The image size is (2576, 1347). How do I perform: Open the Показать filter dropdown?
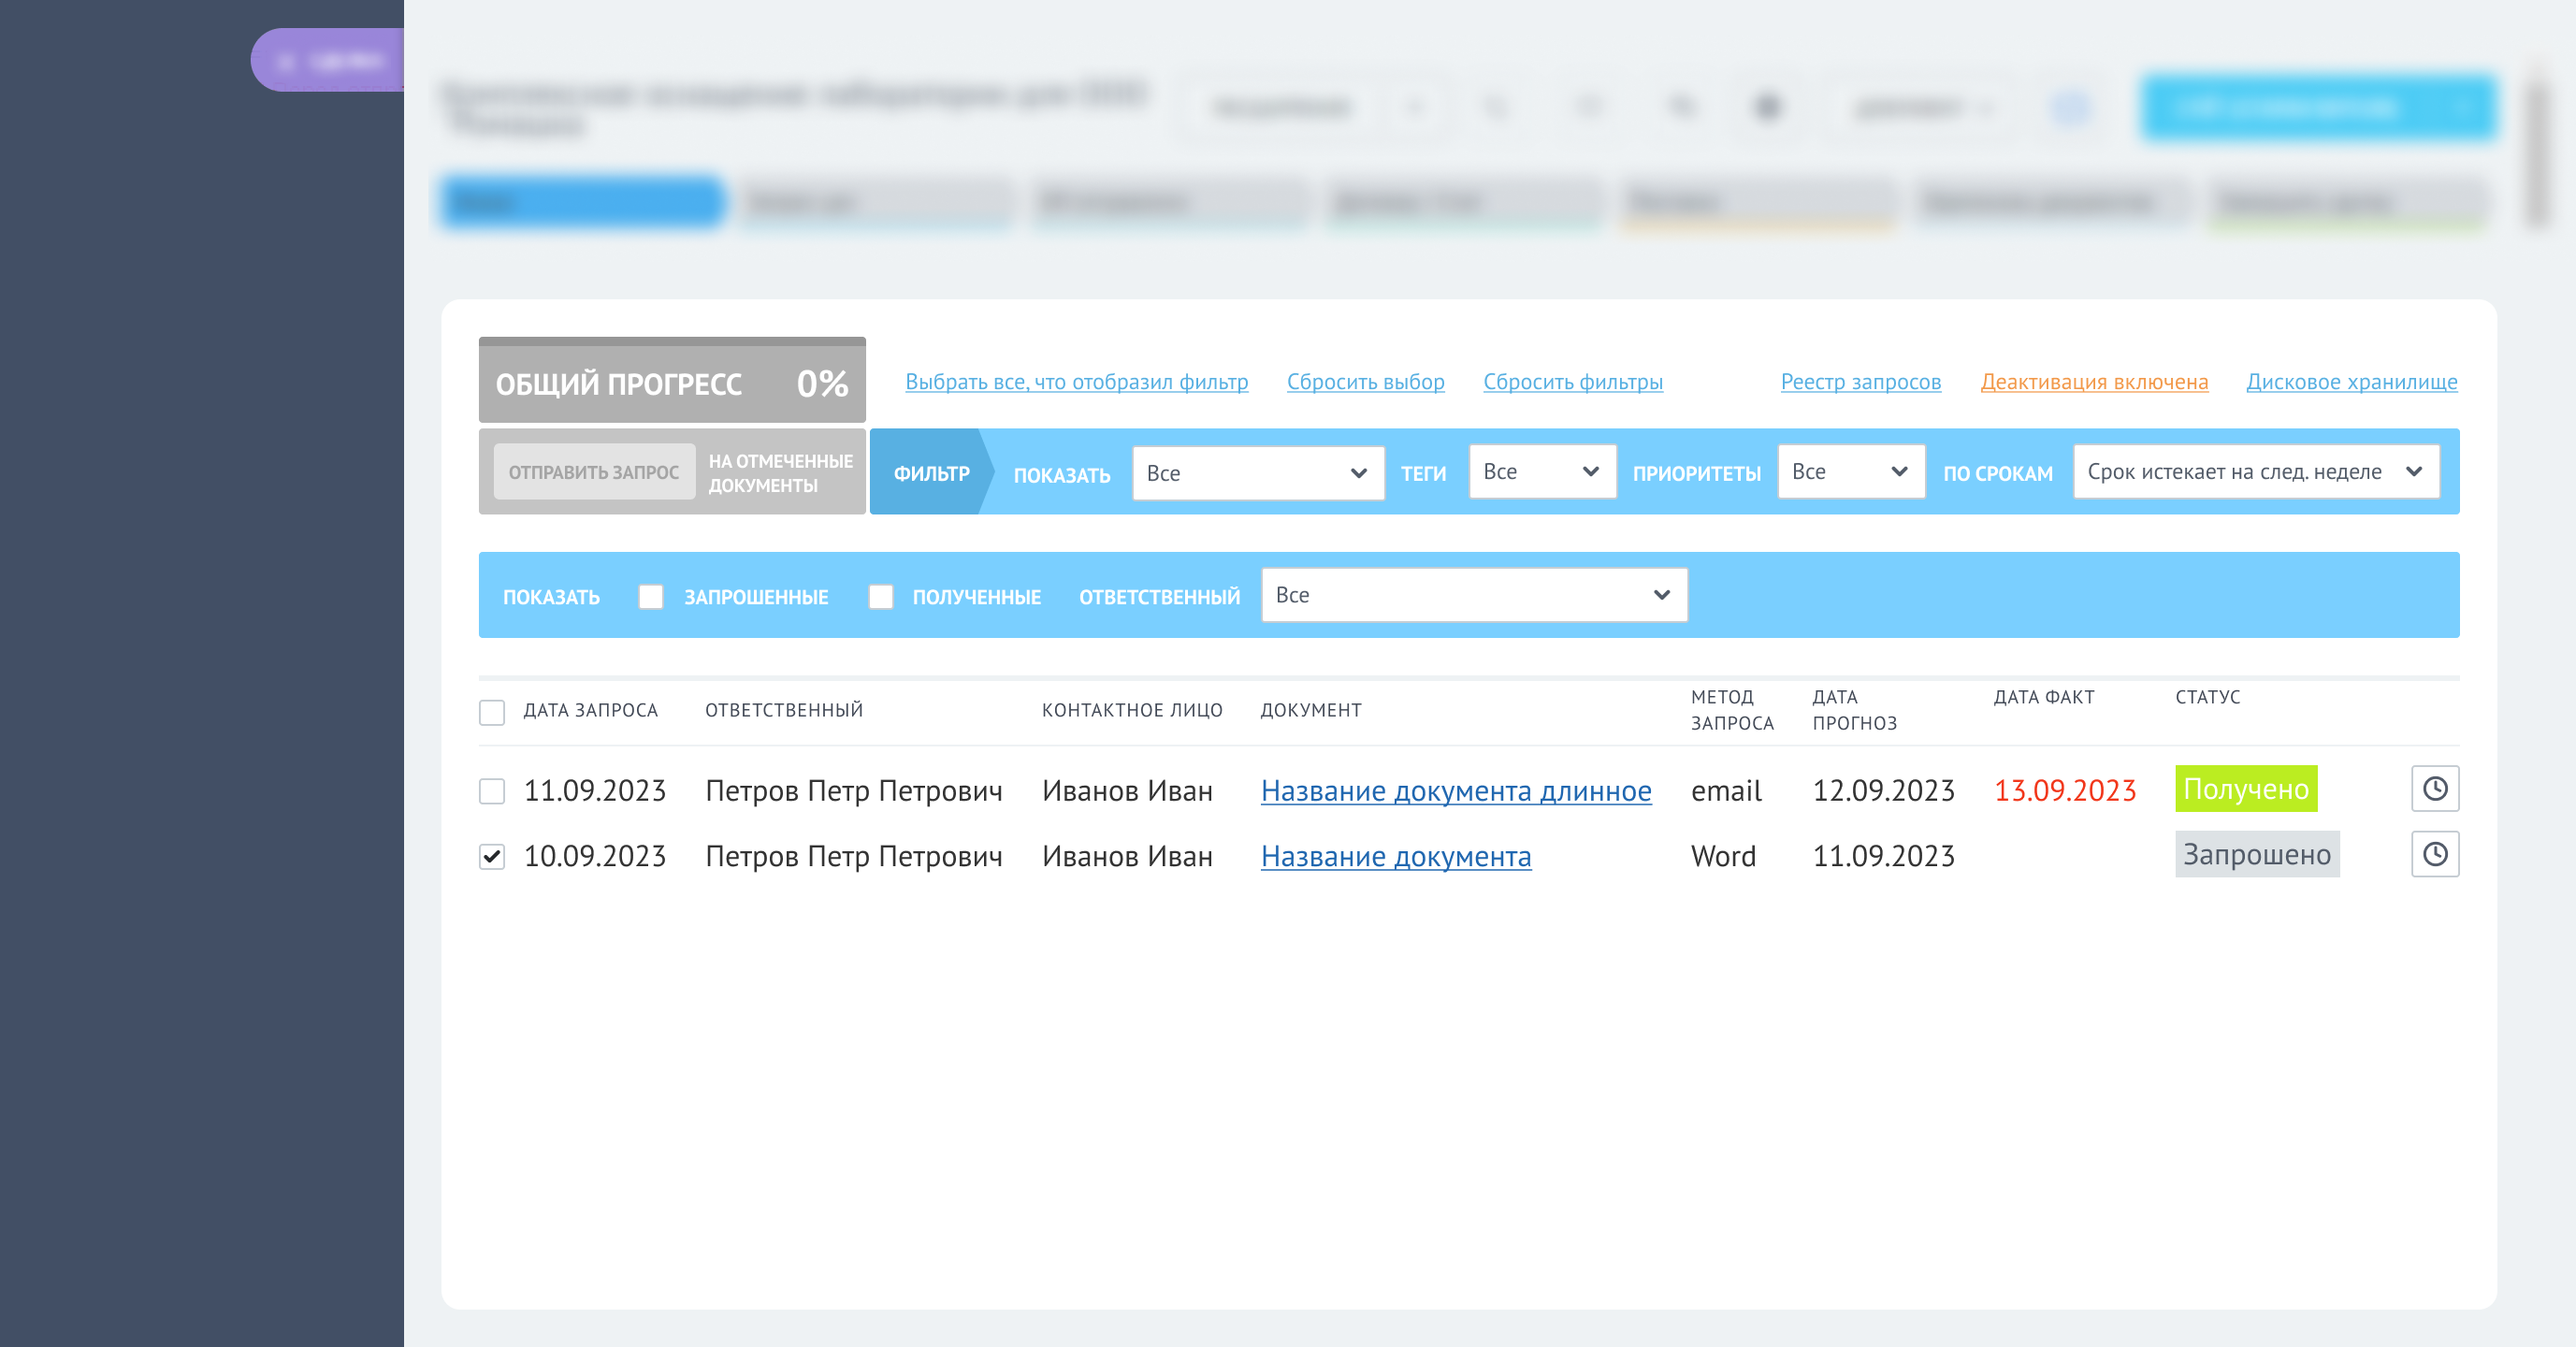[1257, 473]
